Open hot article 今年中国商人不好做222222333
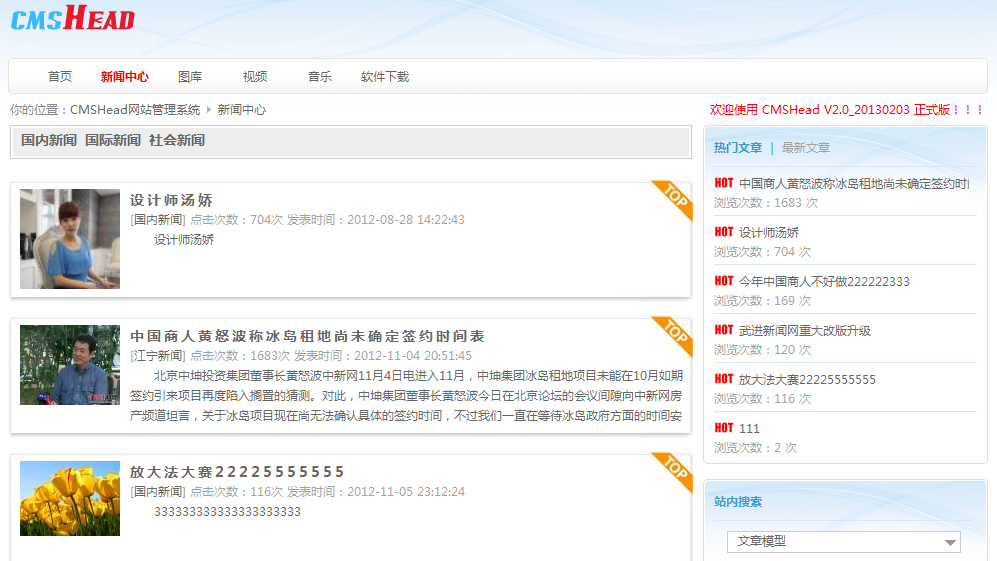Image resolution: width=997 pixels, height=561 pixels. pyautogui.click(x=824, y=282)
